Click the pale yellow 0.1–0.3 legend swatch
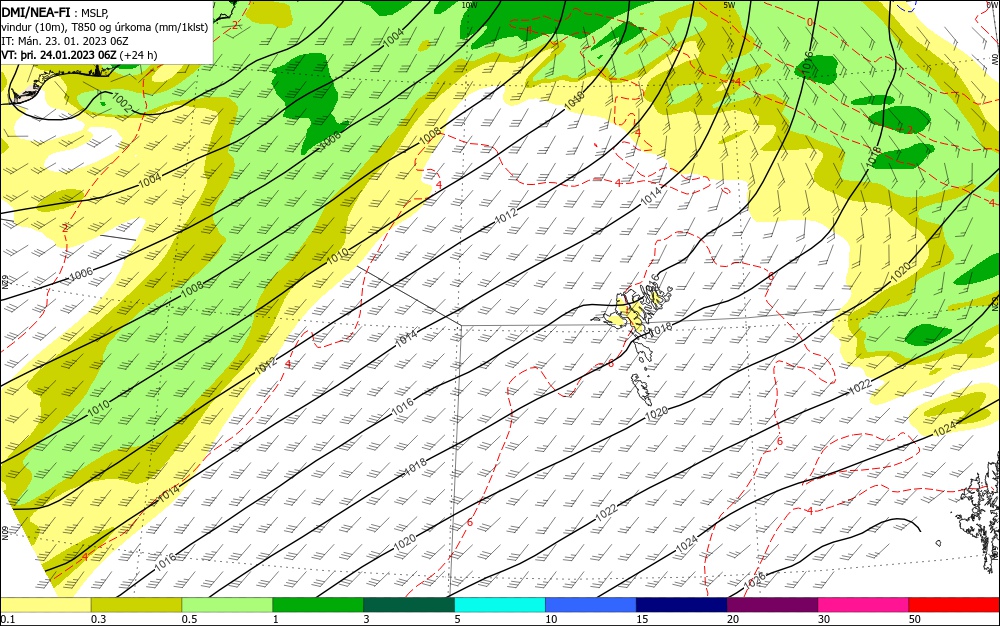 [x=45, y=605]
